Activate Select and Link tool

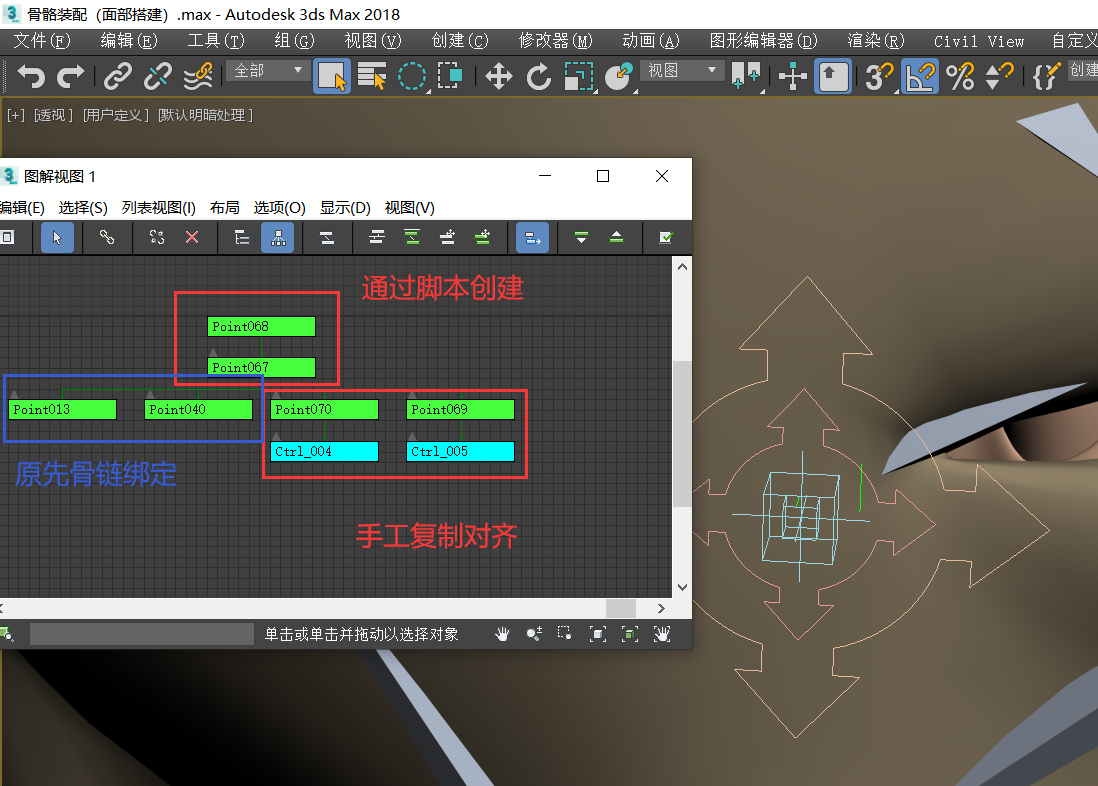click(x=118, y=76)
